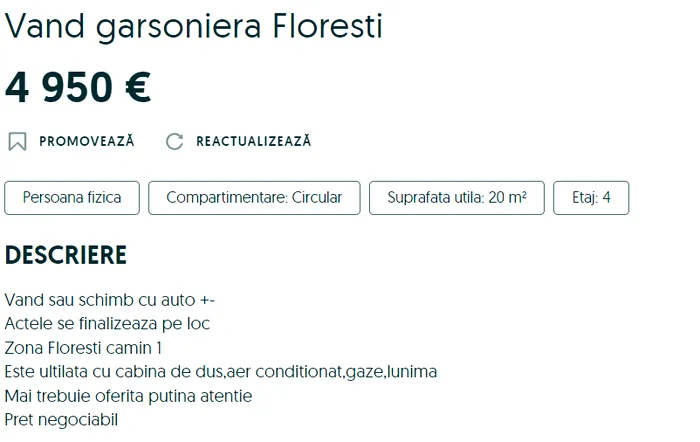Click the line 'Pret negociabil'
The height and width of the screenshot is (442, 700).
[x=61, y=420]
